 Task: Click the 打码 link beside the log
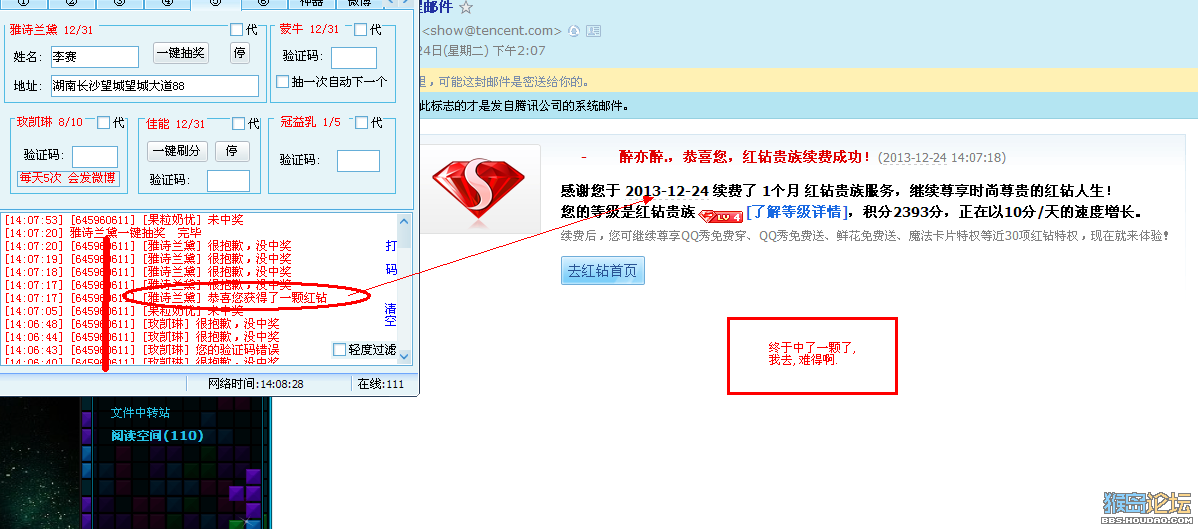[x=391, y=258]
